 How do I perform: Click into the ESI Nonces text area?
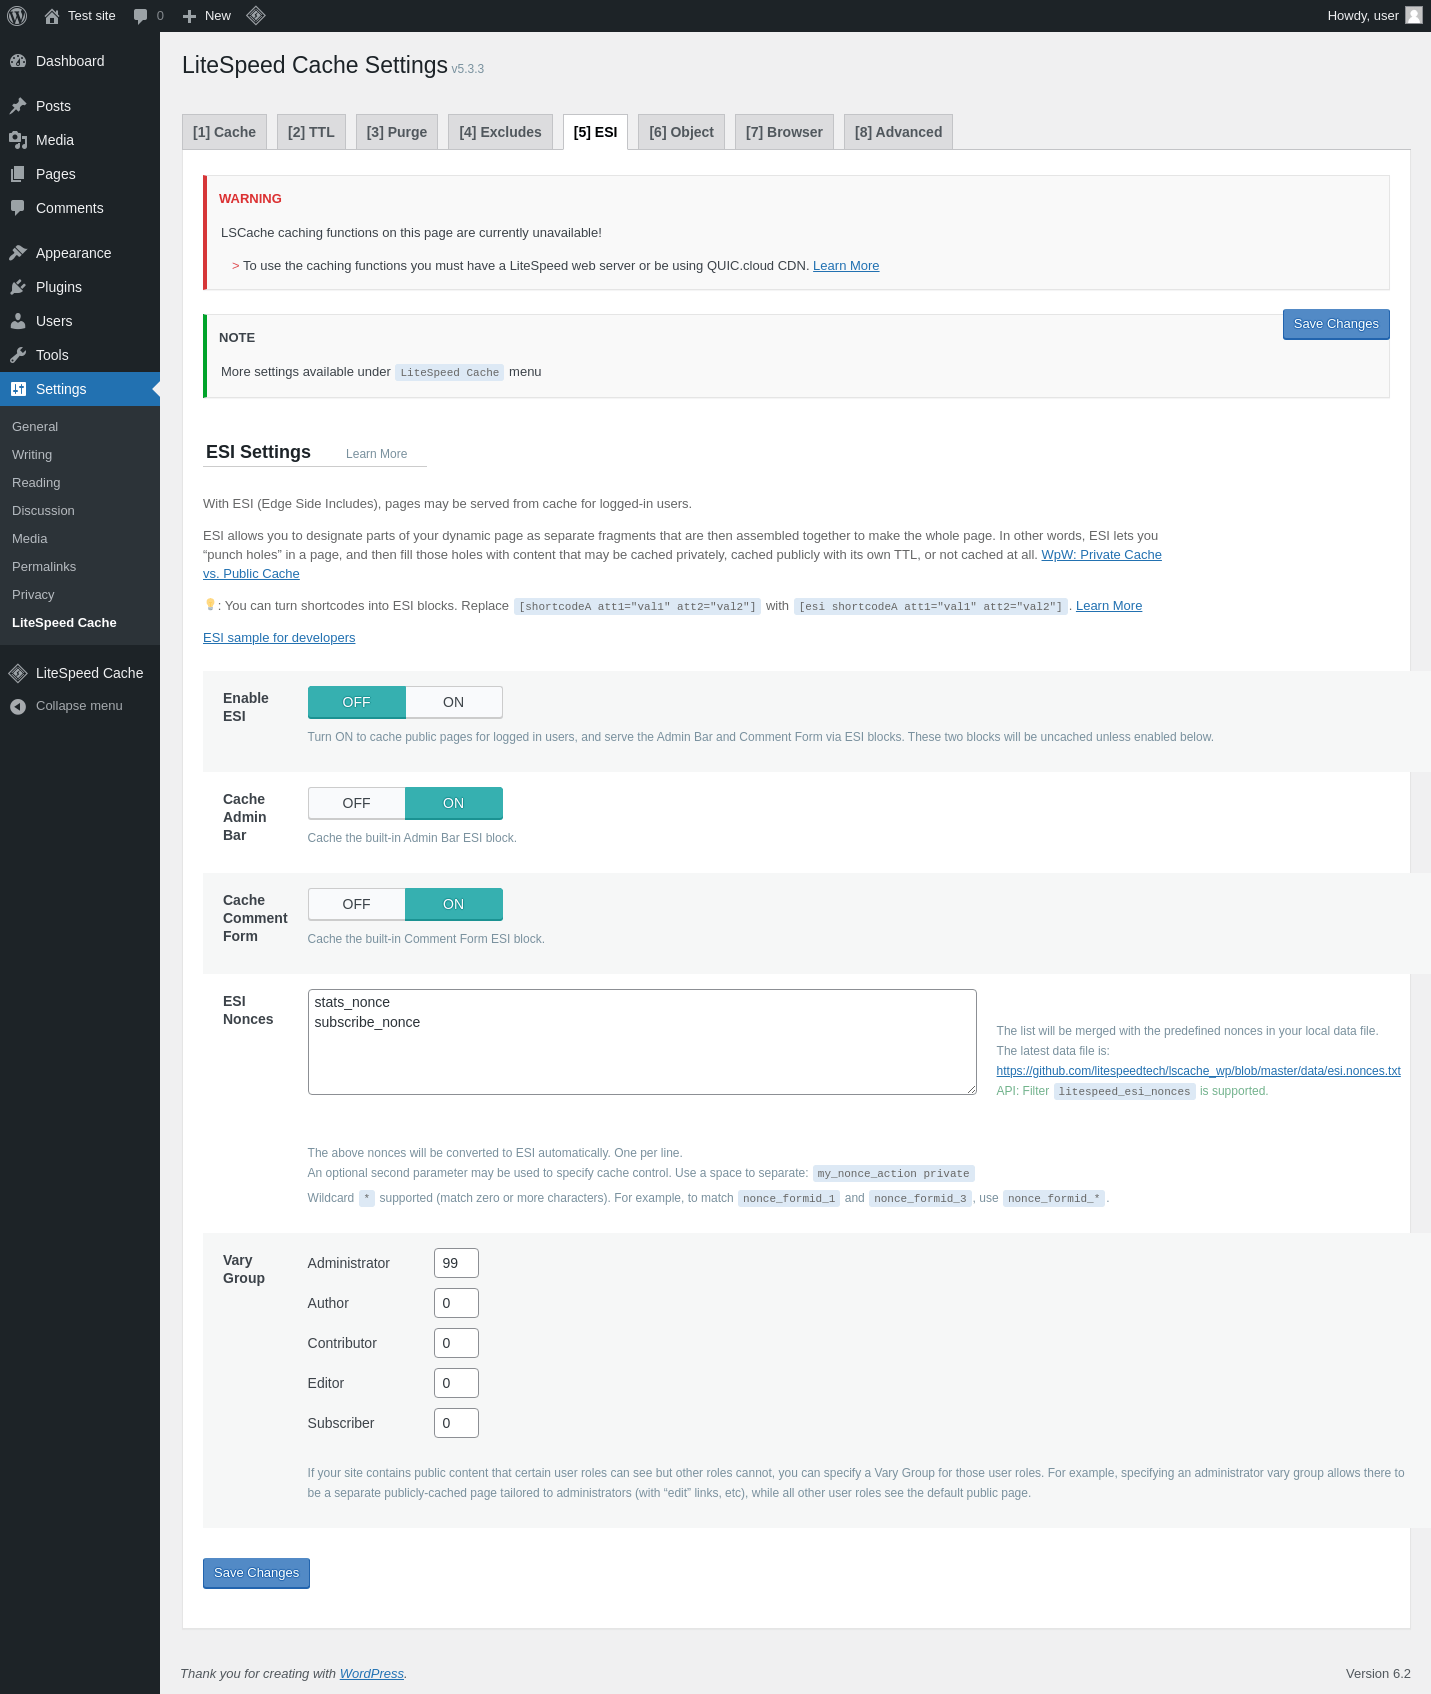642,1042
